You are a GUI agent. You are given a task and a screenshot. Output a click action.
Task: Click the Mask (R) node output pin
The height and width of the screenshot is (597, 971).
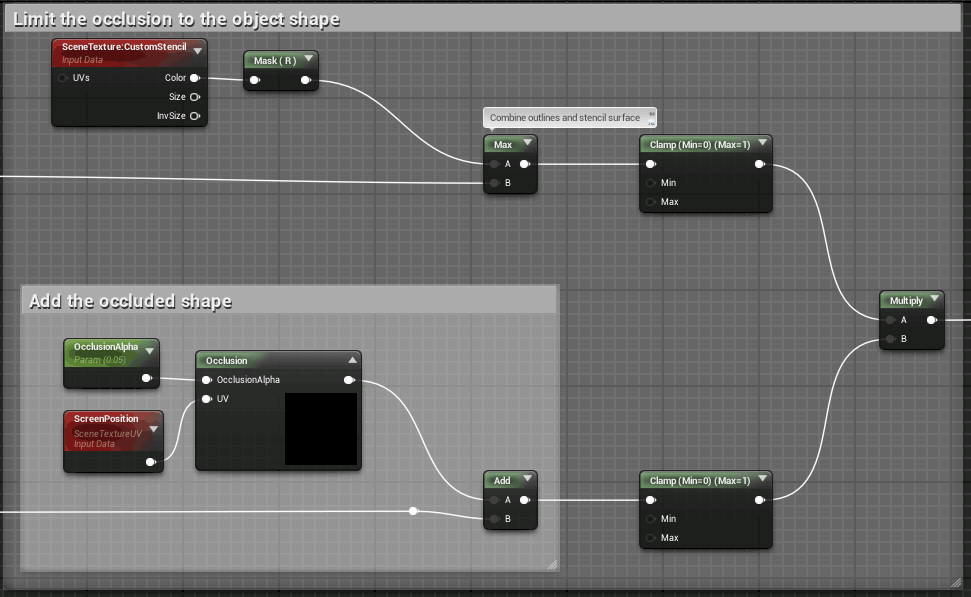305,80
